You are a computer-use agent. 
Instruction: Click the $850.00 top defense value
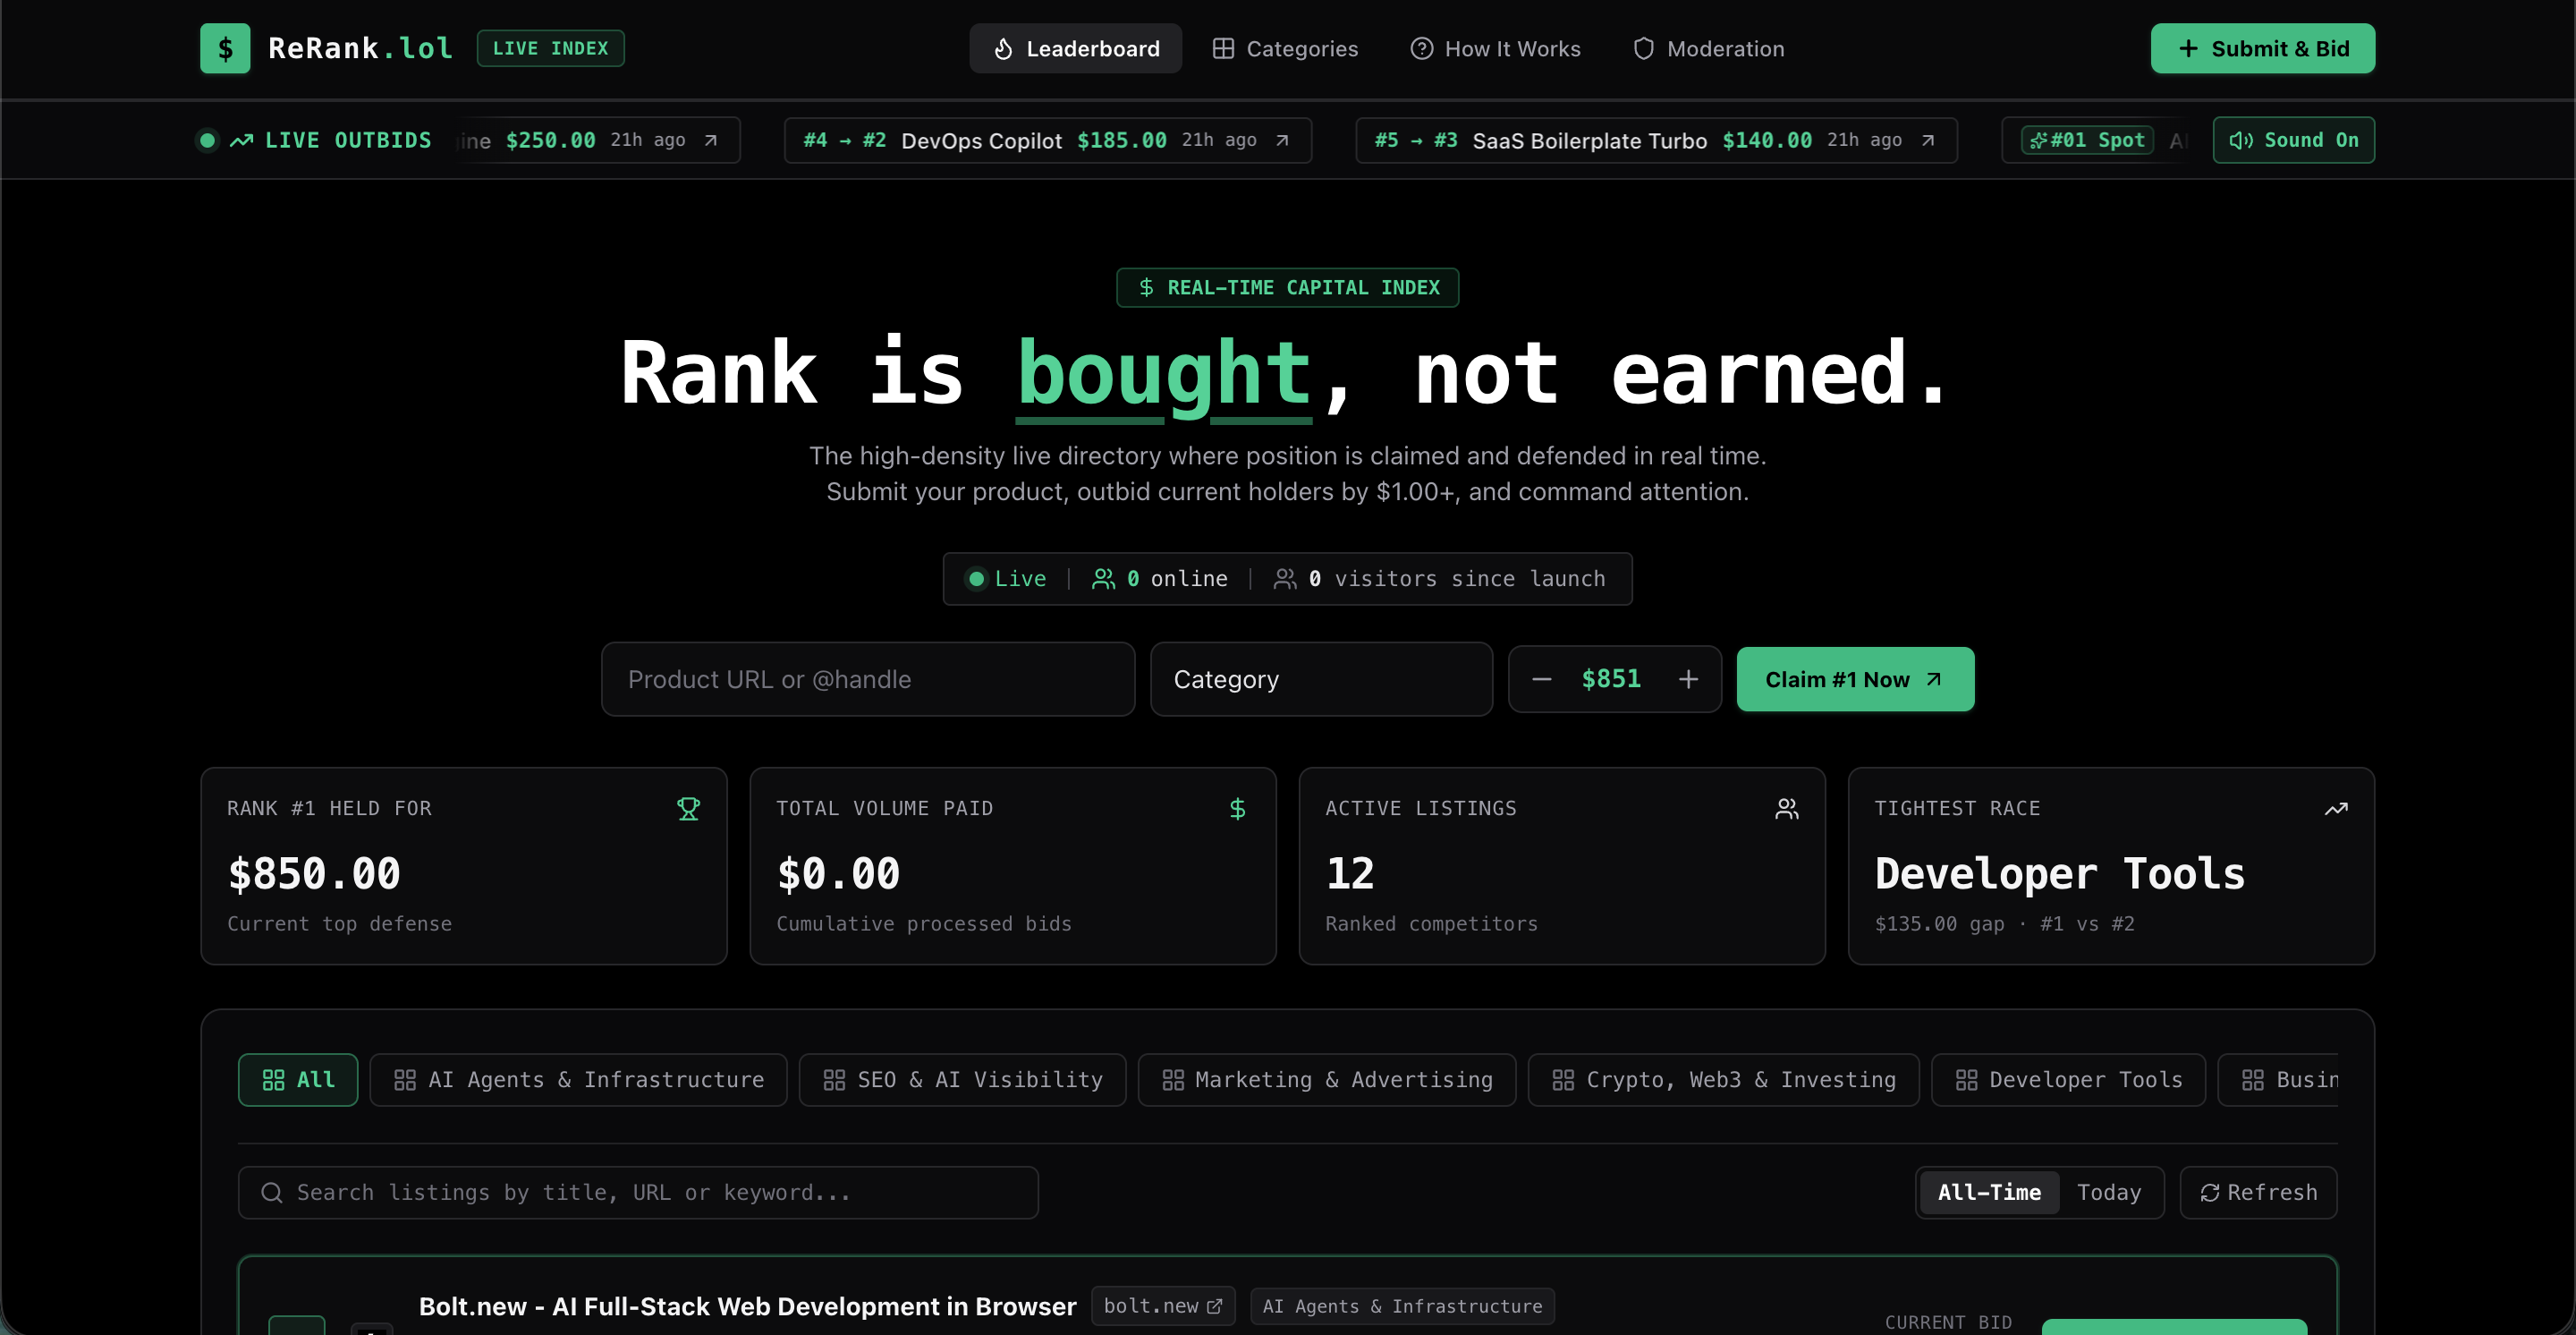(314, 873)
